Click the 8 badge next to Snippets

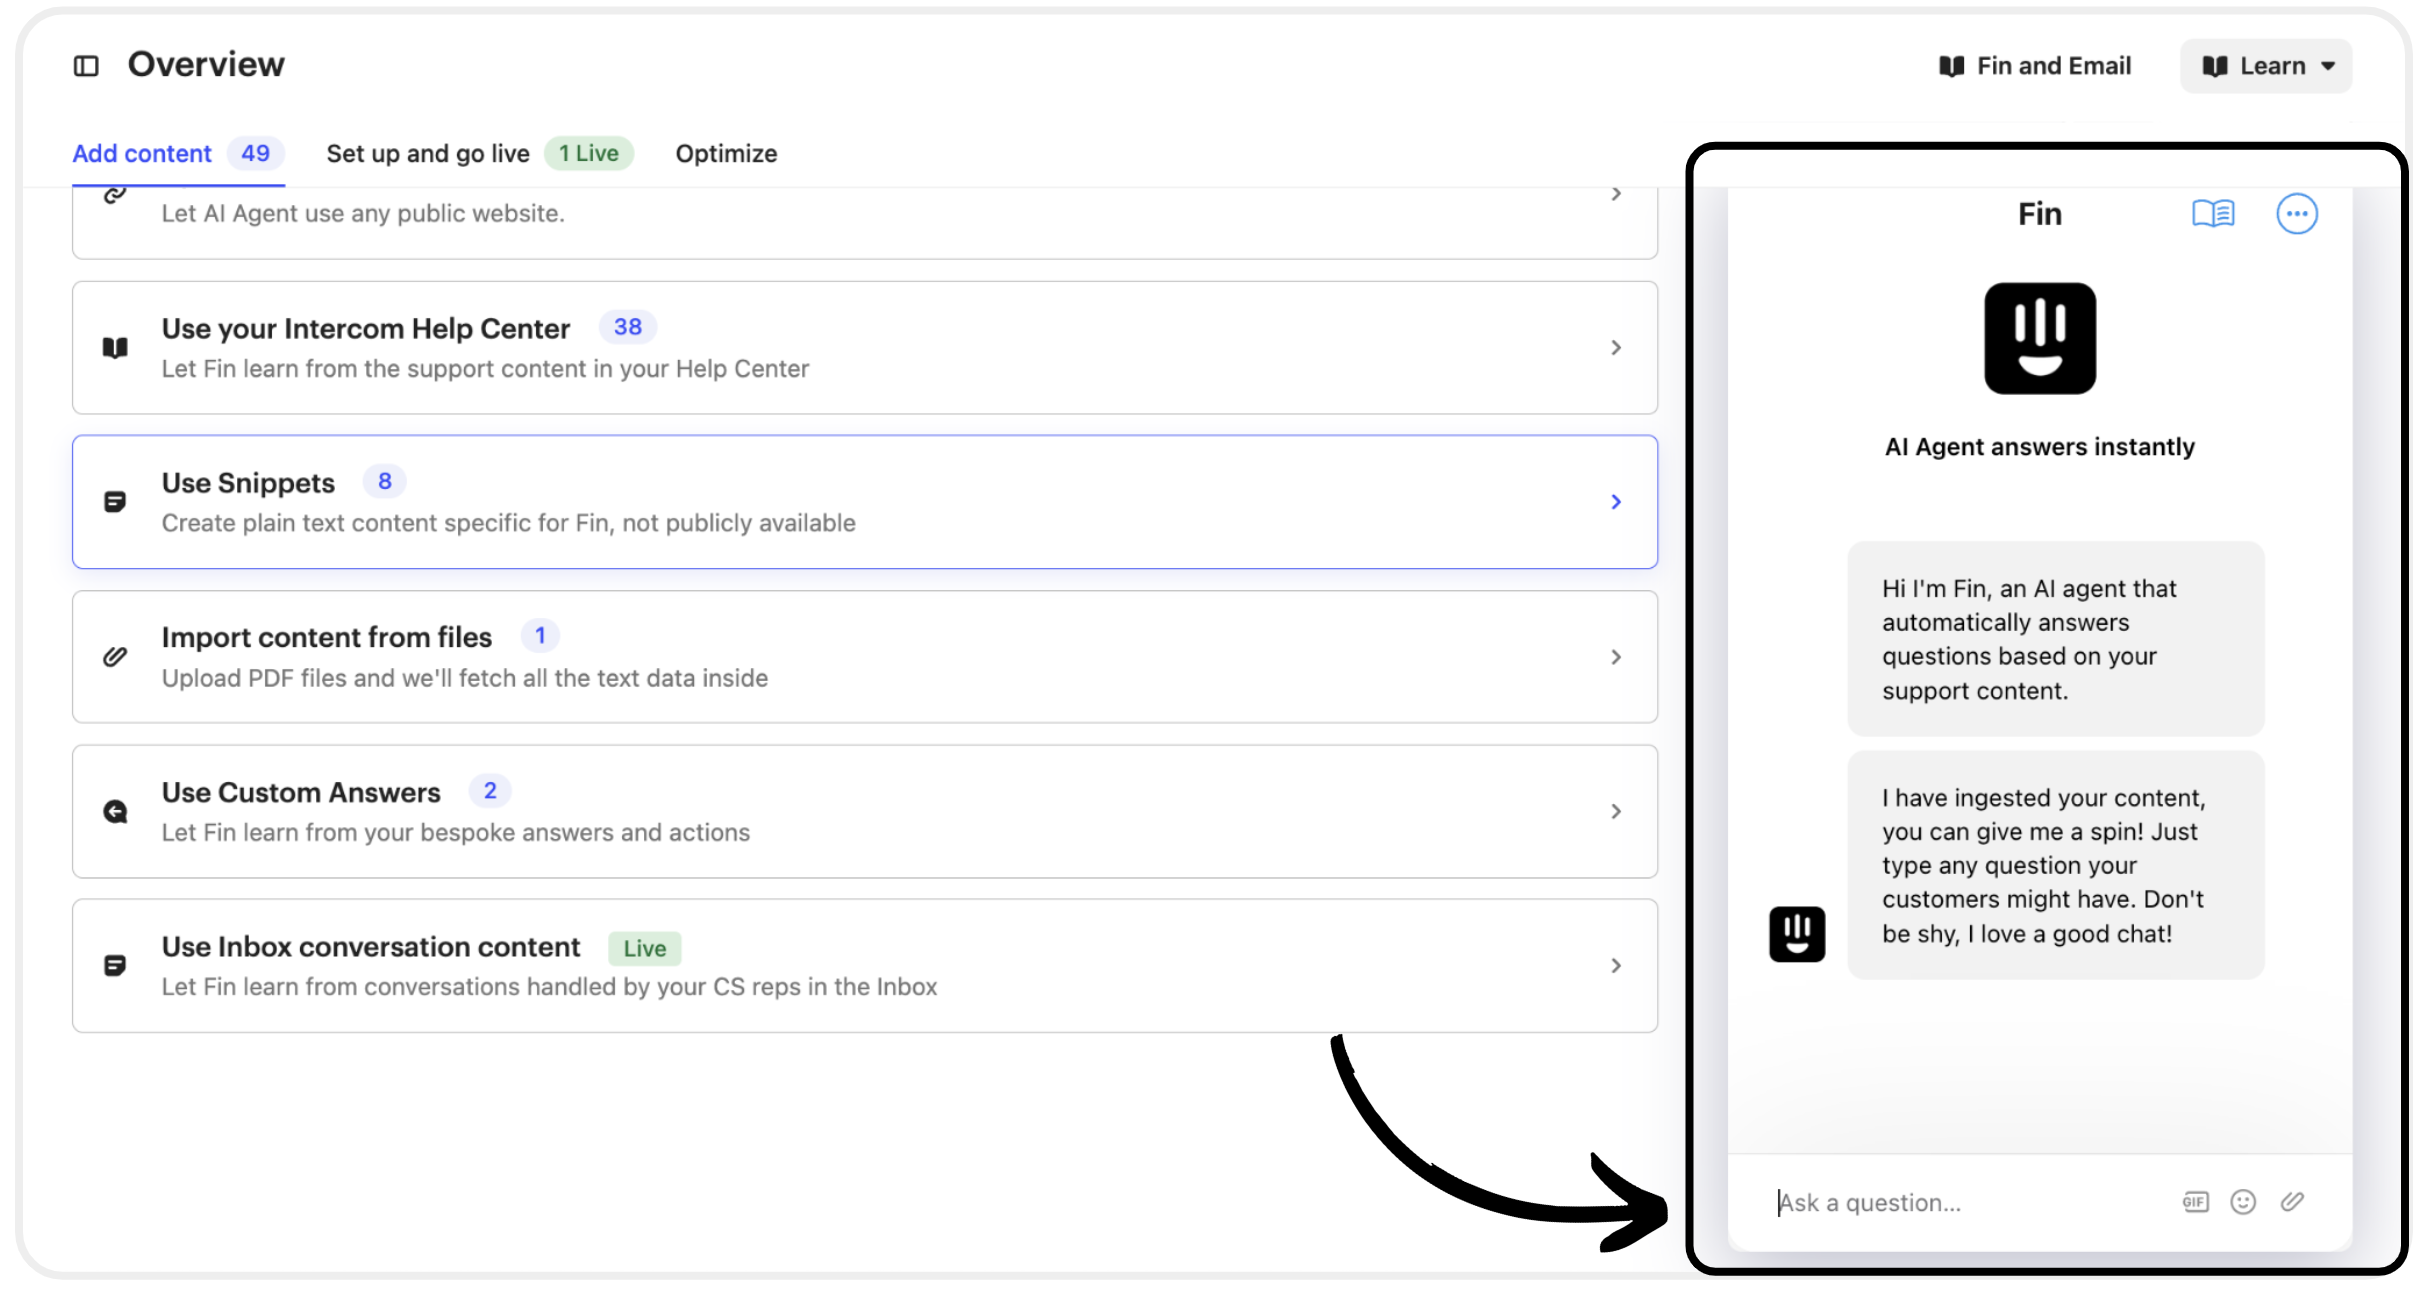click(x=385, y=481)
